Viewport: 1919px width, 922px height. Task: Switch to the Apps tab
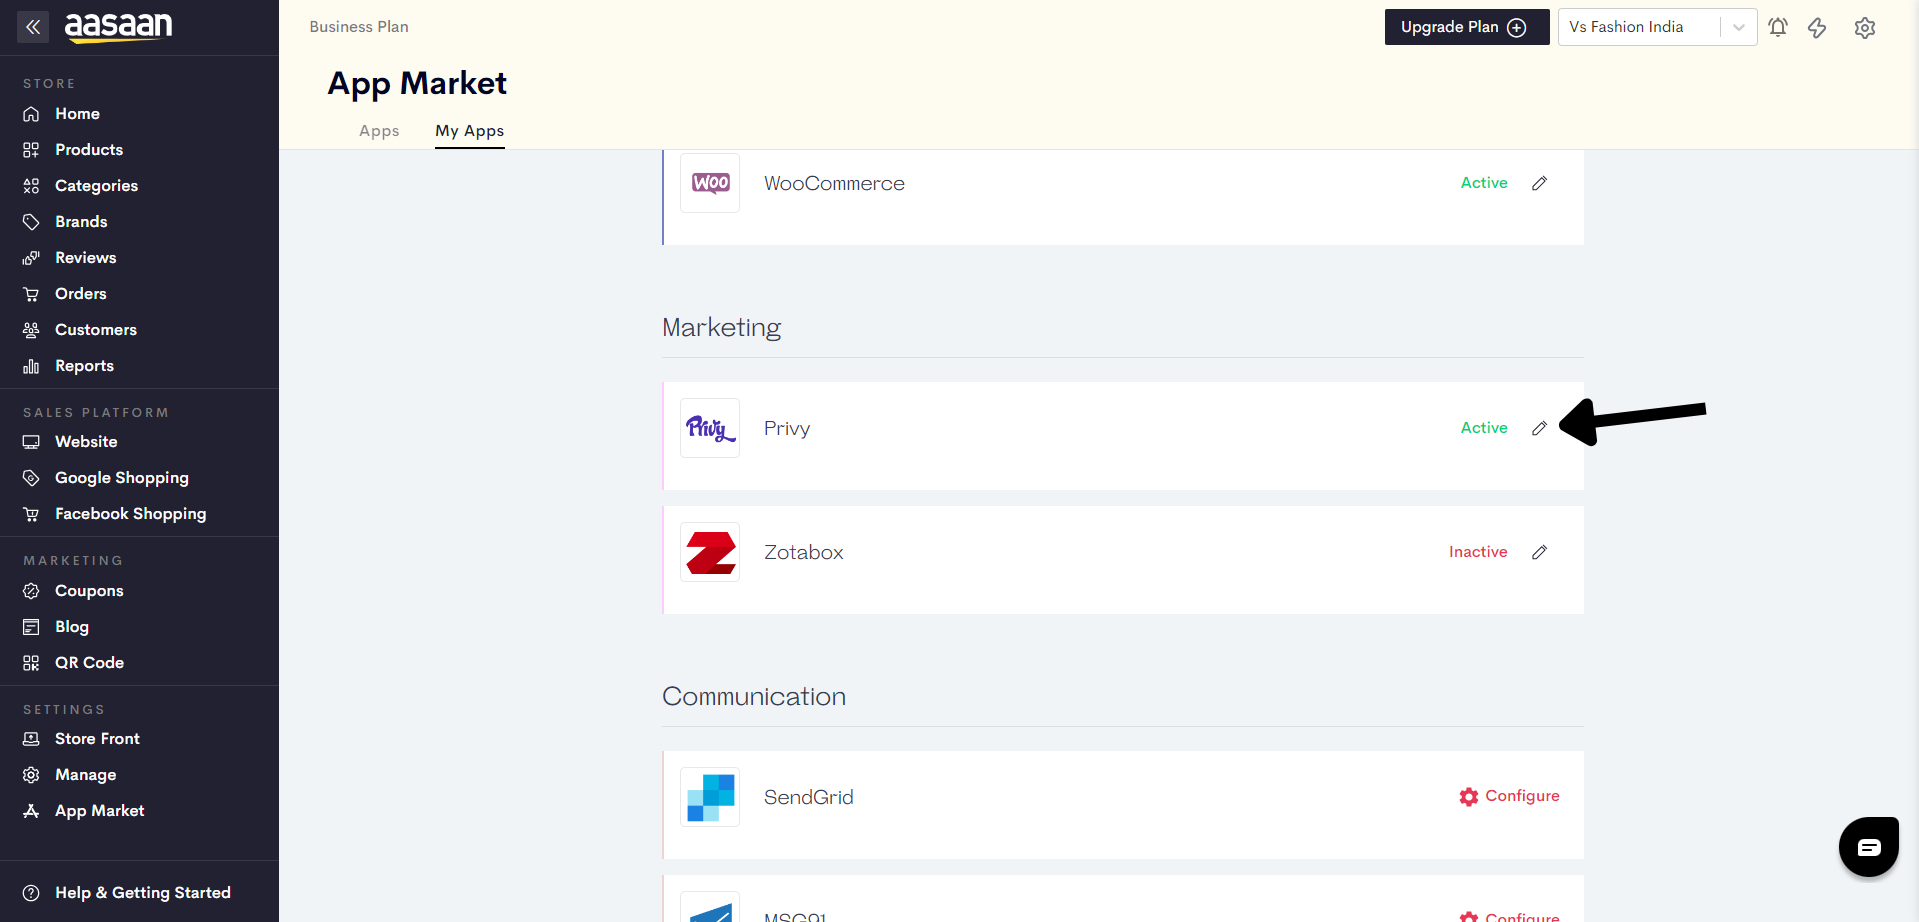pyautogui.click(x=379, y=131)
